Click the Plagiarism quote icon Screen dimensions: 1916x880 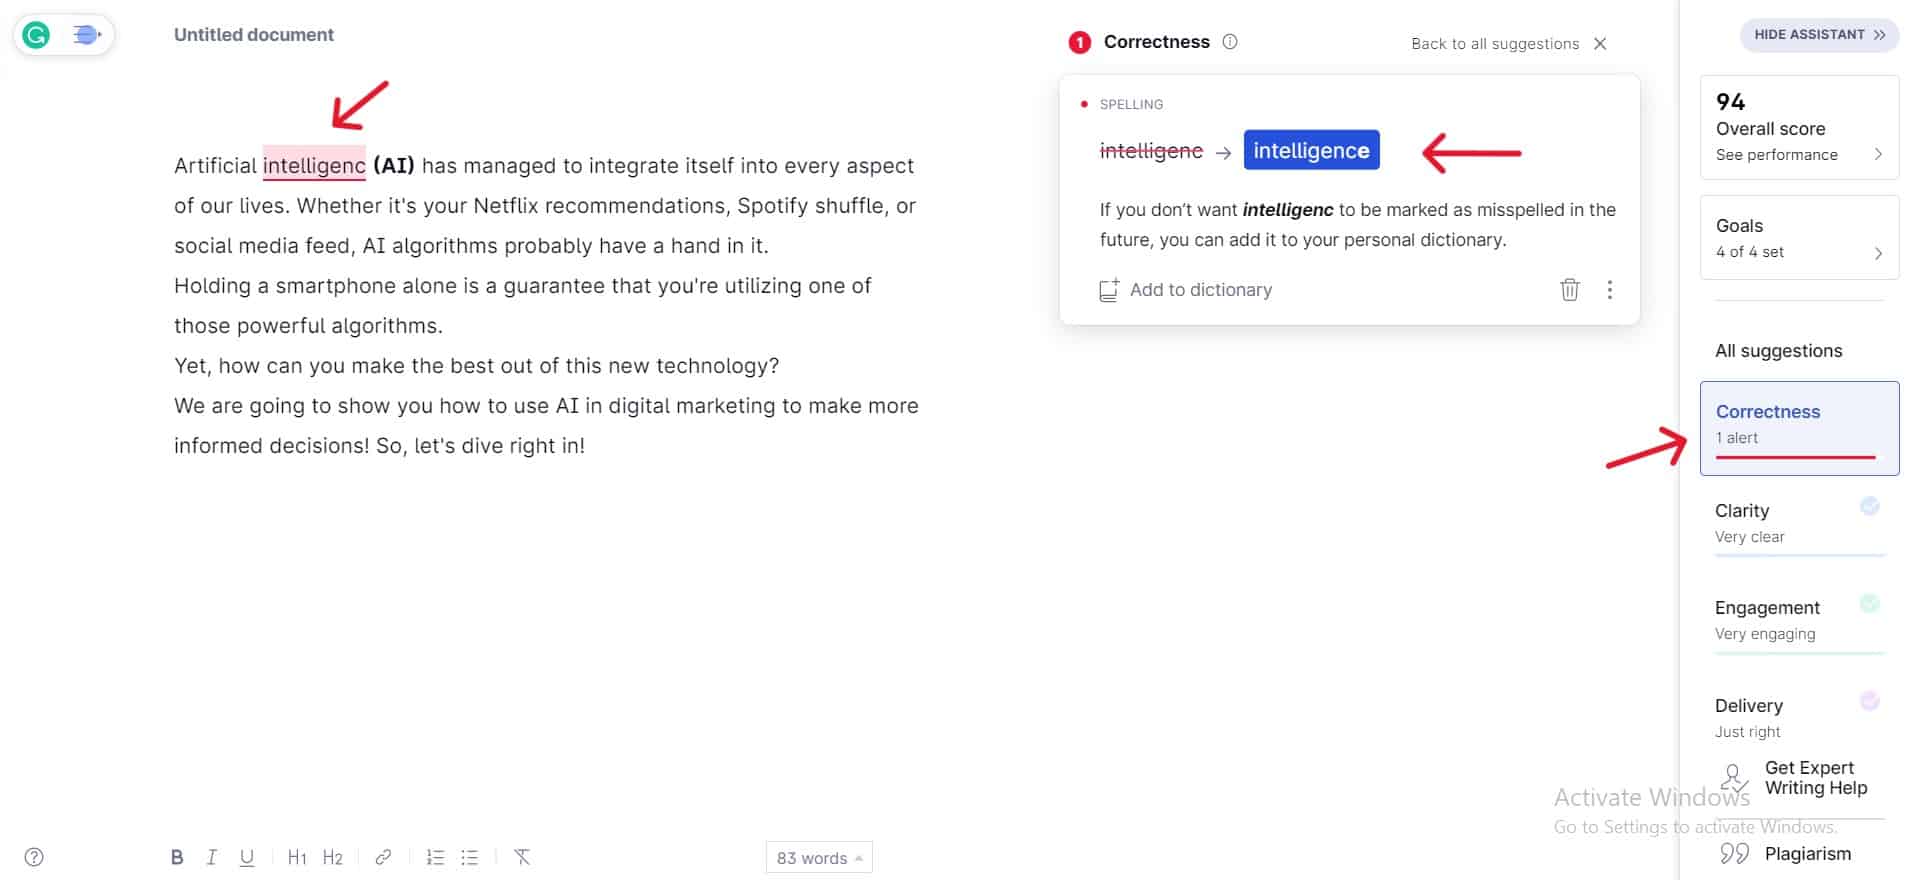point(1735,853)
